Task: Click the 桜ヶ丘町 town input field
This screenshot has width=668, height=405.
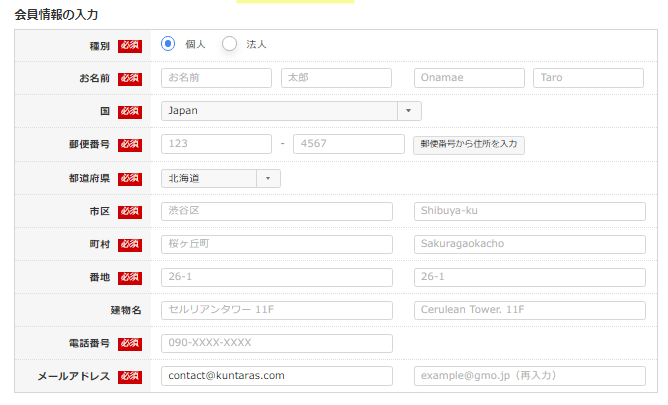Action: point(276,244)
